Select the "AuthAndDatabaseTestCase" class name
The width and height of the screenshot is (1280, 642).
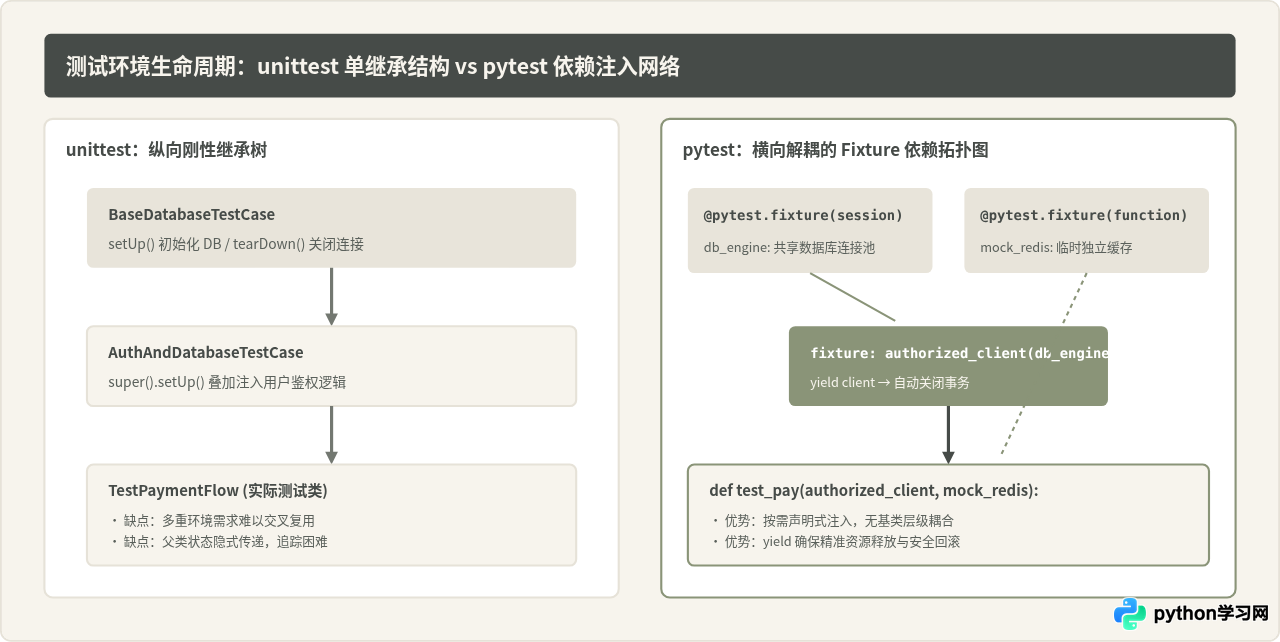click(x=205, y=352)
